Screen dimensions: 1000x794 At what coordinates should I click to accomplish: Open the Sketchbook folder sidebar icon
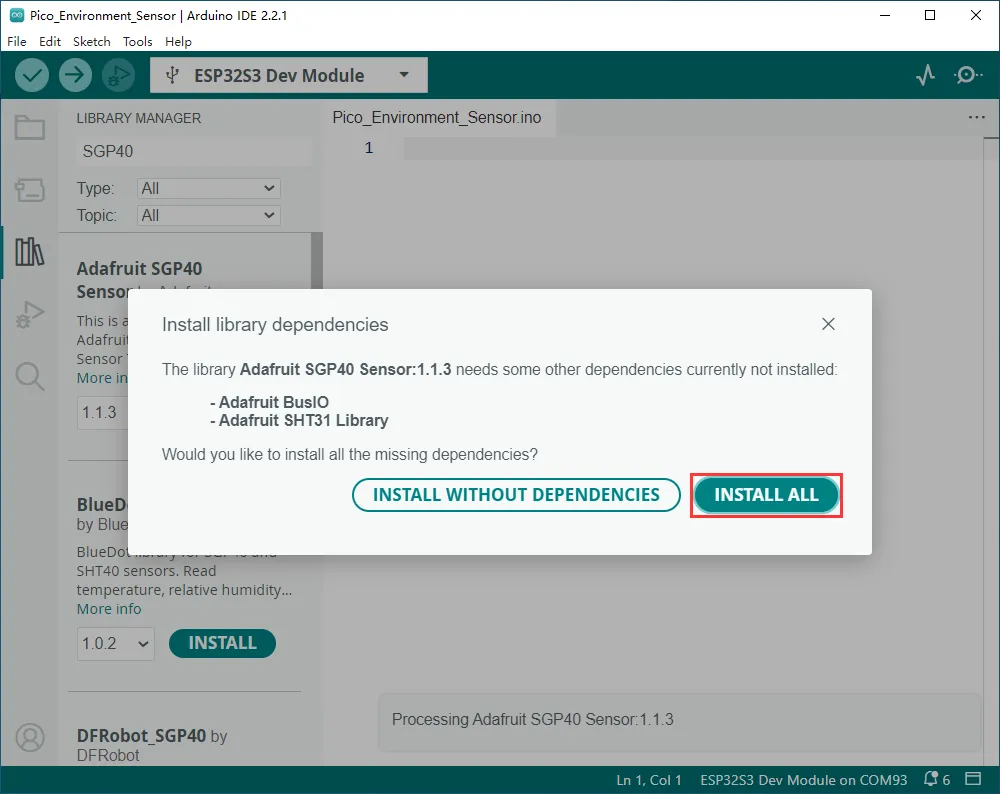point(30,128)
